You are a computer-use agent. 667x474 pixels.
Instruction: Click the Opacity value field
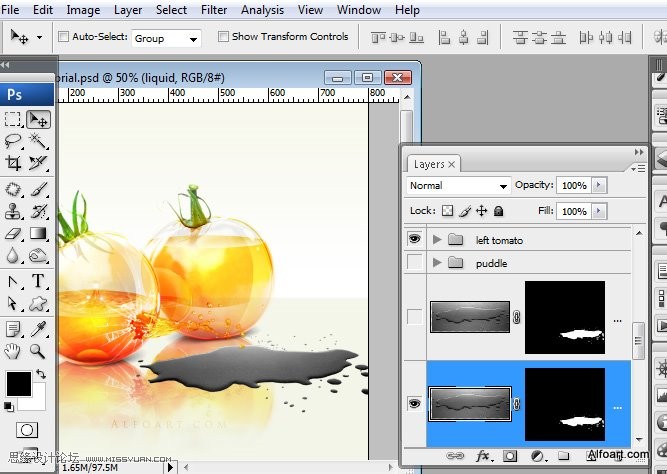point(574,186)
